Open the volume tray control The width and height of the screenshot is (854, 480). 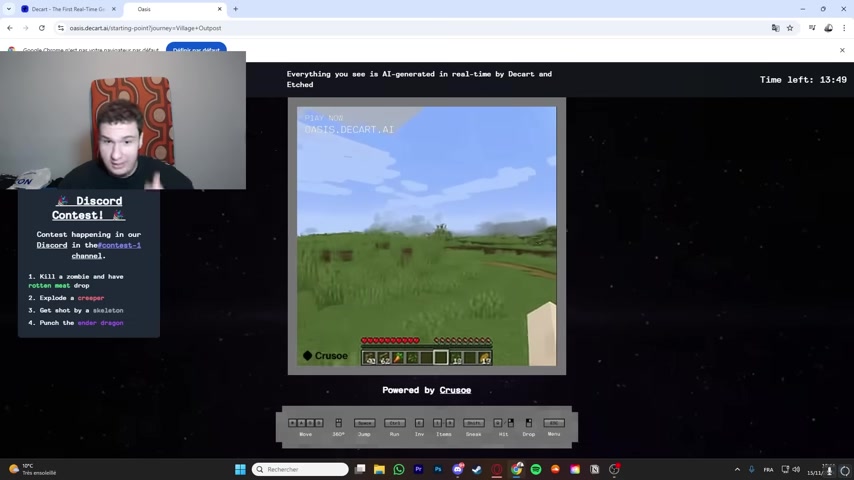[796, 469]
